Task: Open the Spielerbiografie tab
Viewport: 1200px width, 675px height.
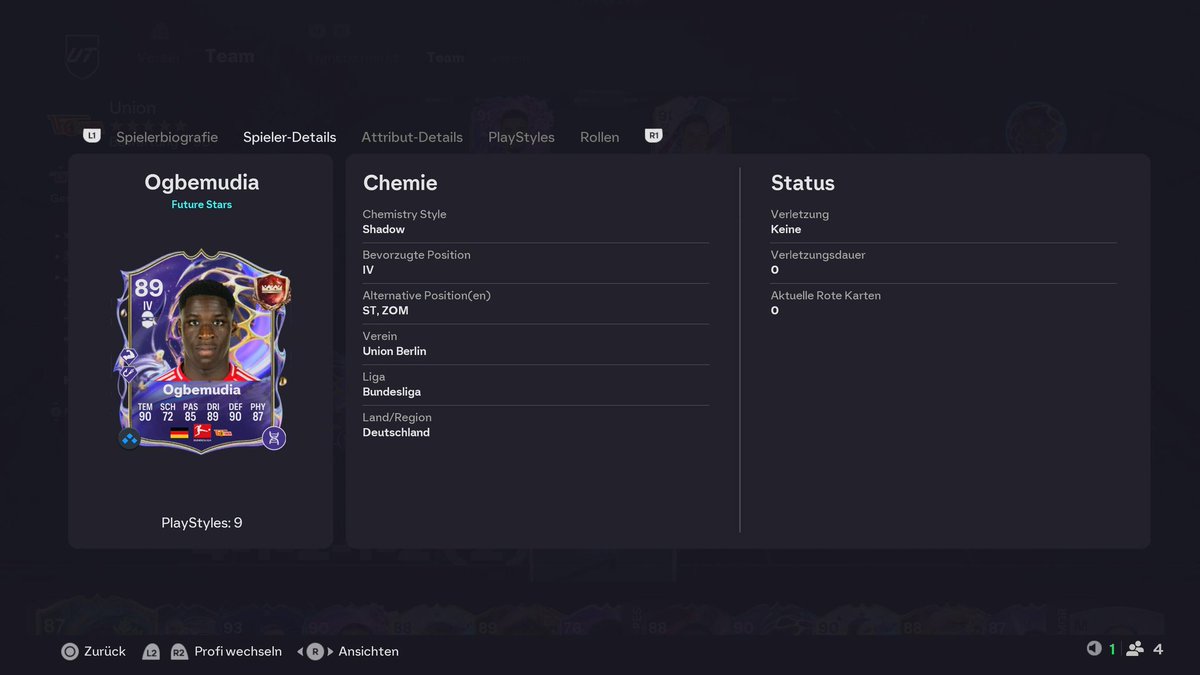Action: (x=167, y=137)
